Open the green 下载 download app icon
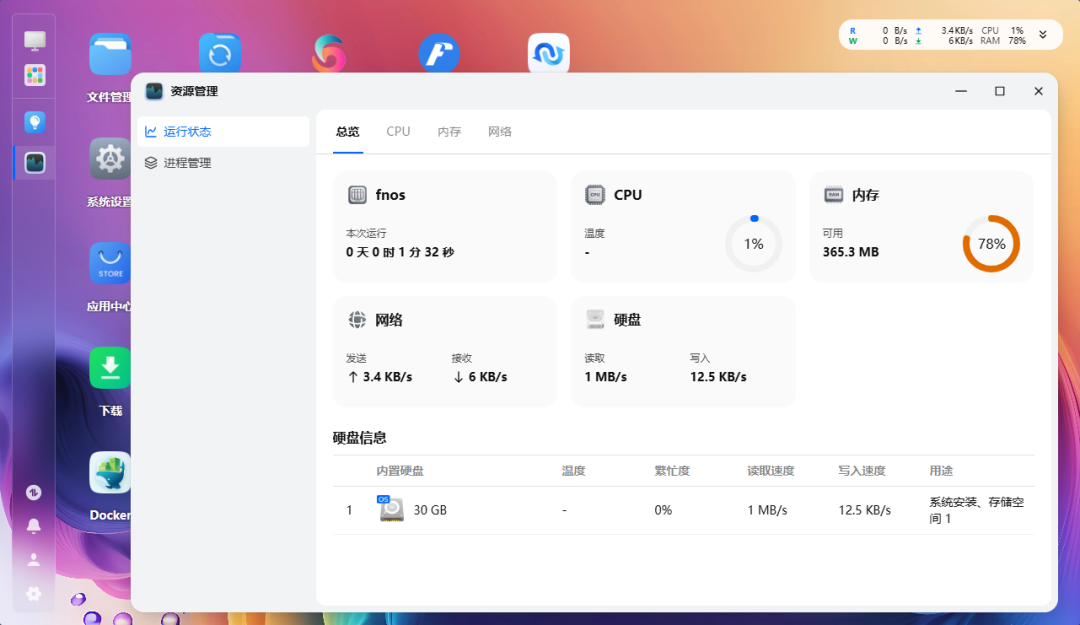 tap(110, 368)
